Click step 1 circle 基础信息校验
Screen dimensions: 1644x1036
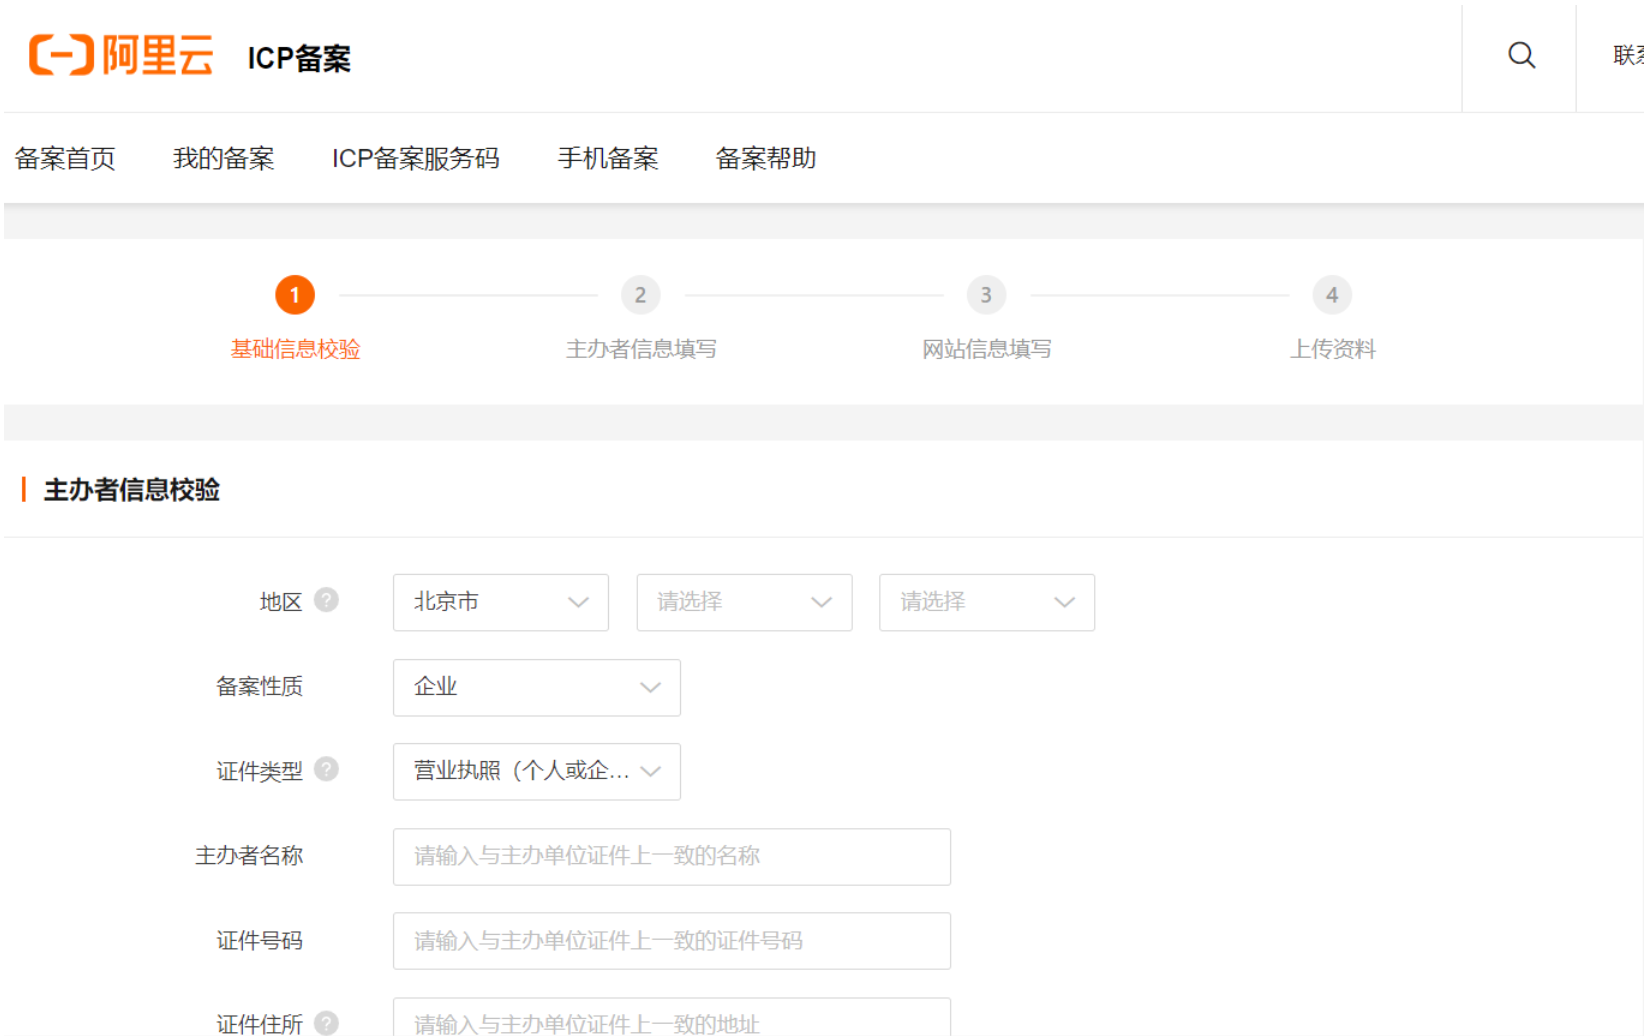point(295,295)
